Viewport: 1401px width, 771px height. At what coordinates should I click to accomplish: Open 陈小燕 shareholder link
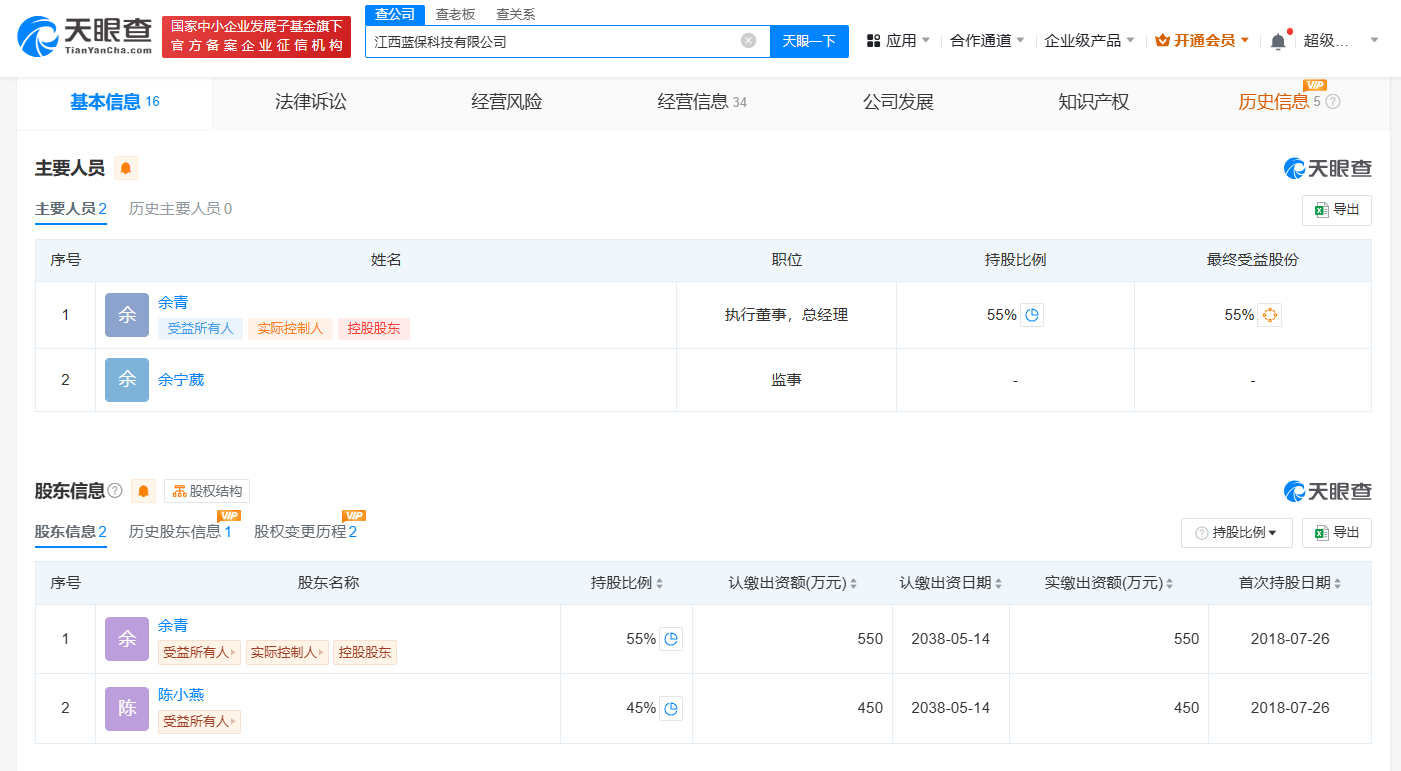(x=181, y=694)
